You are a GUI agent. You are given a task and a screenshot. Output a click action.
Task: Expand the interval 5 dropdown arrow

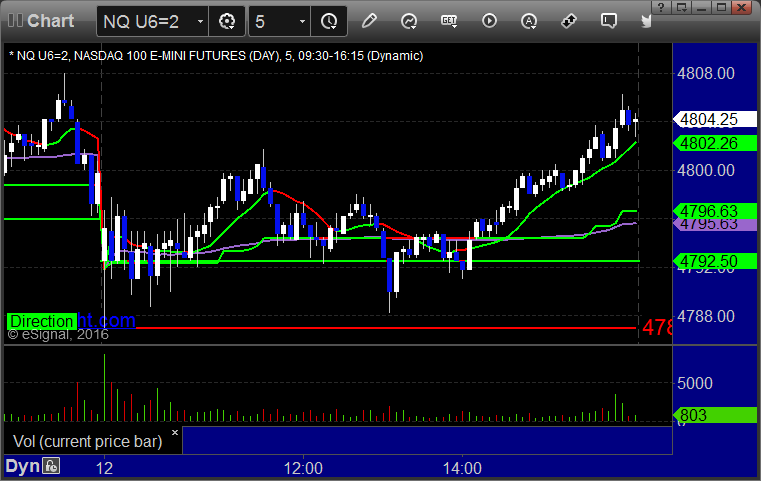302,21
